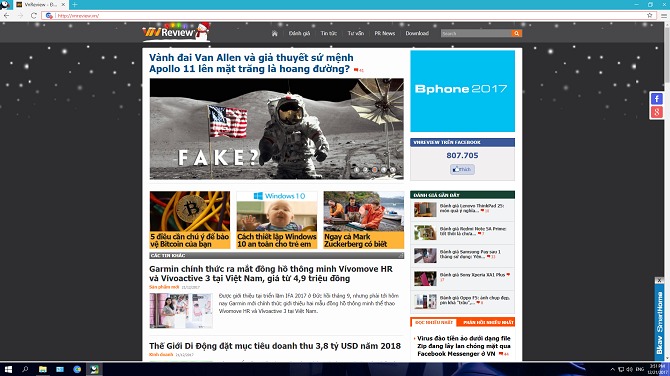670x376 pixels.
Task: Go back with the browser back arrow
Action: pos(6,15)
